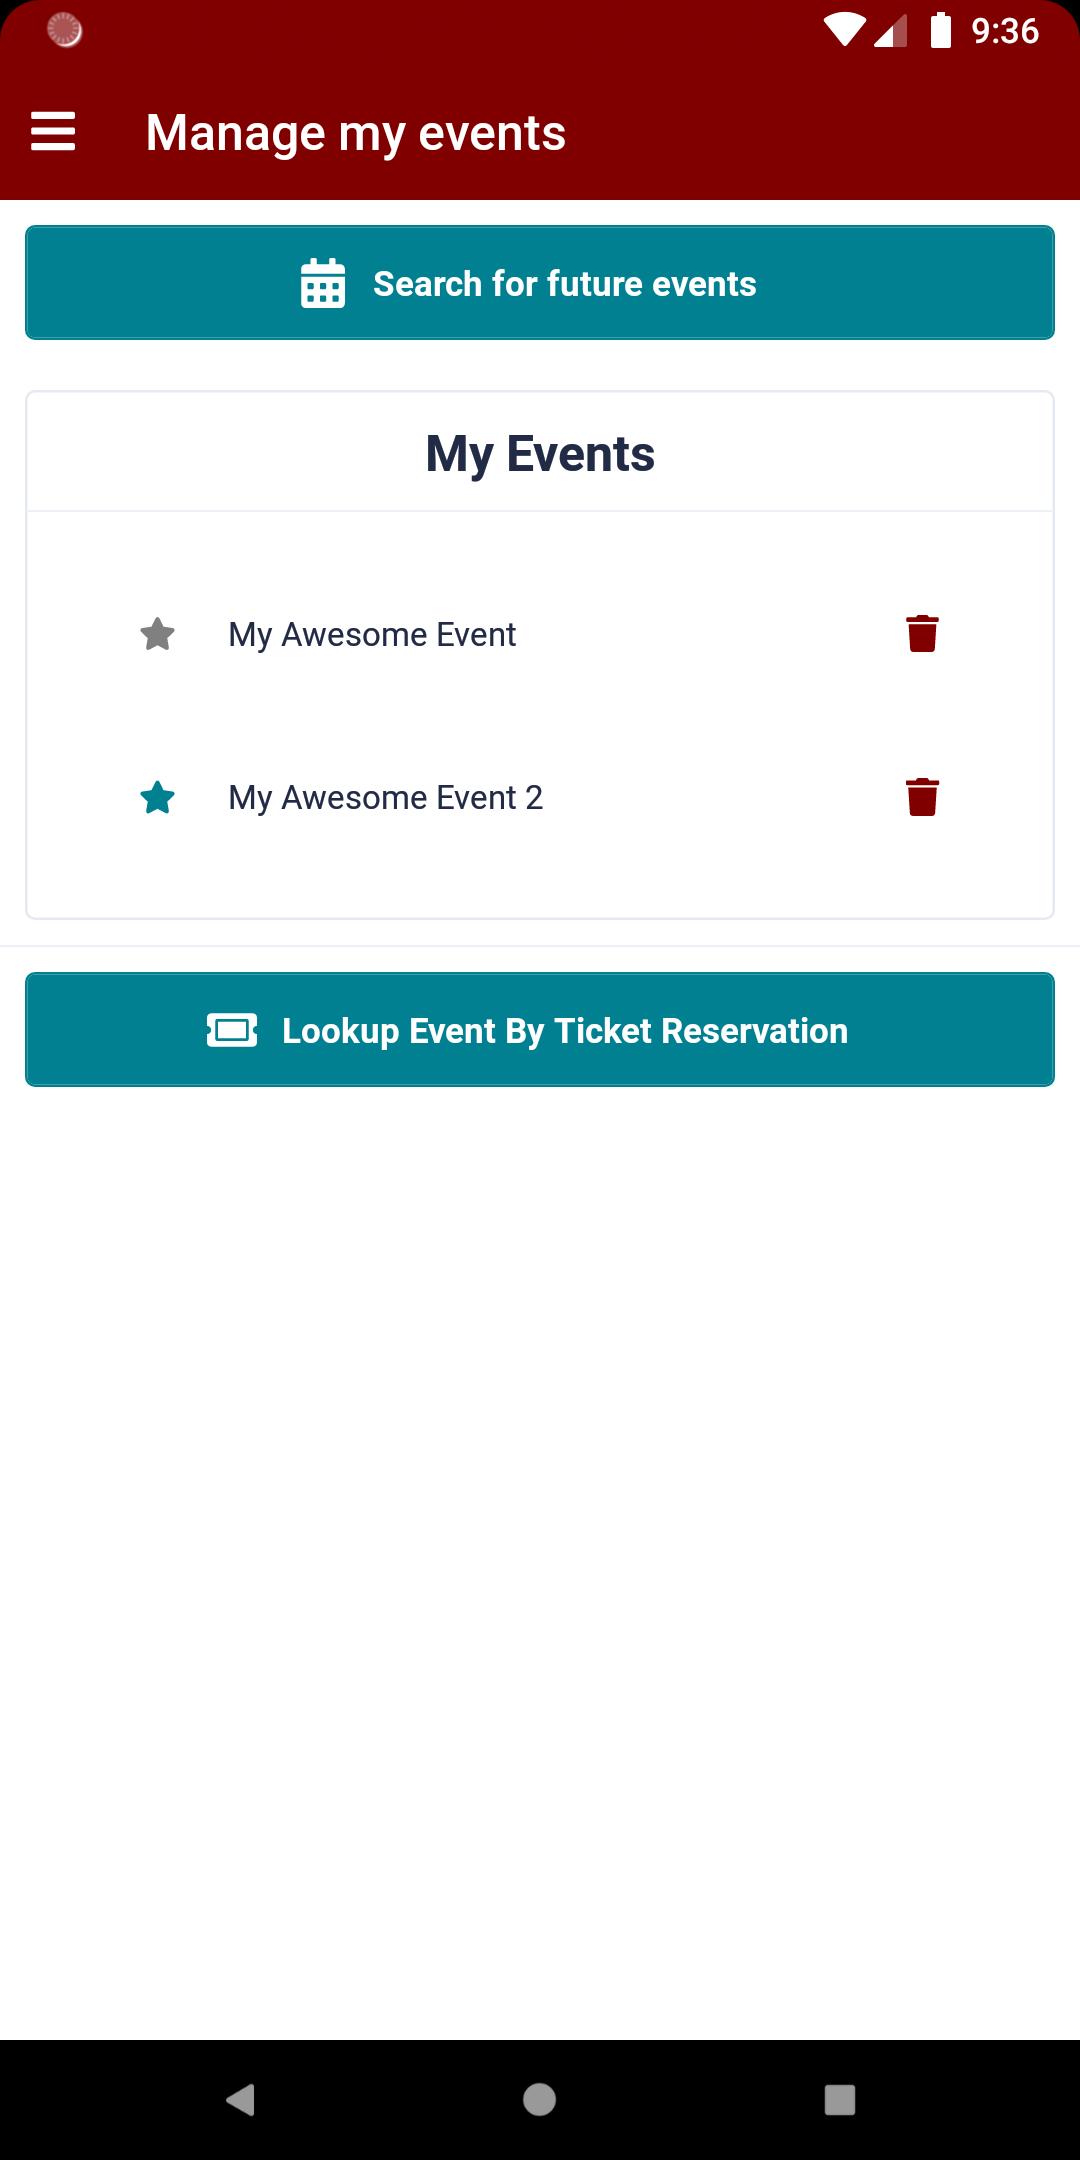Toggle favorite star for My Awesome Event
This screenshot has width=1080, height=2160.
[158, 634]
